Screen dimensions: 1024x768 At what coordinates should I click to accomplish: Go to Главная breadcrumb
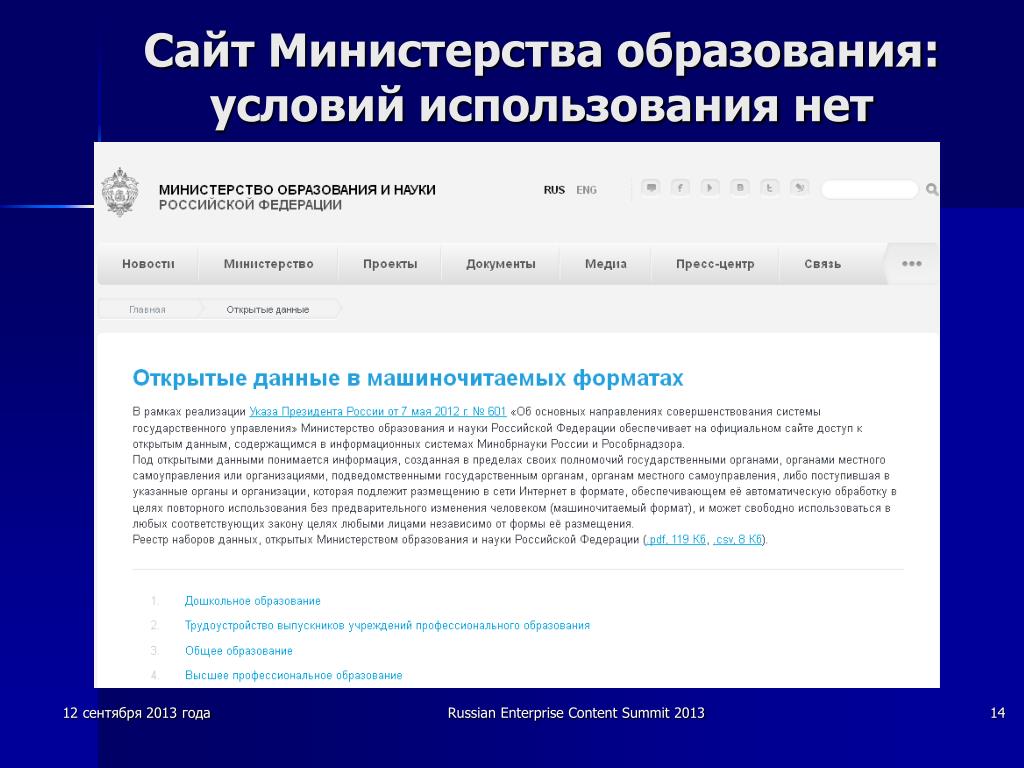click(x=147, y=310)
